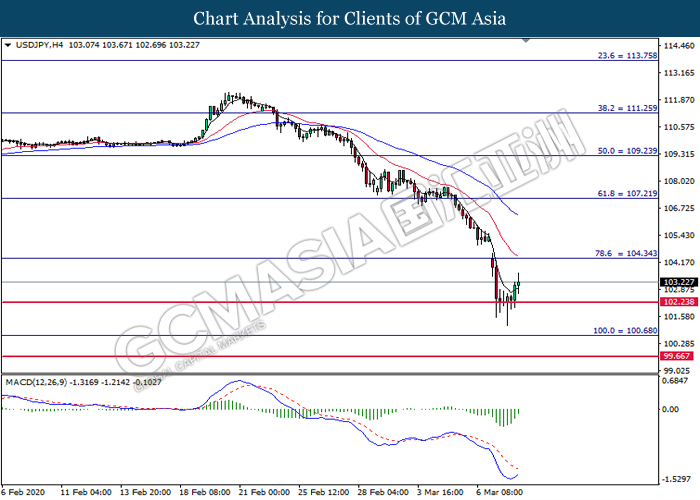Click the 6 Feb 2020 date label
Image resolution: width=700 pixels, height=500 pixels.
point(23,492)
